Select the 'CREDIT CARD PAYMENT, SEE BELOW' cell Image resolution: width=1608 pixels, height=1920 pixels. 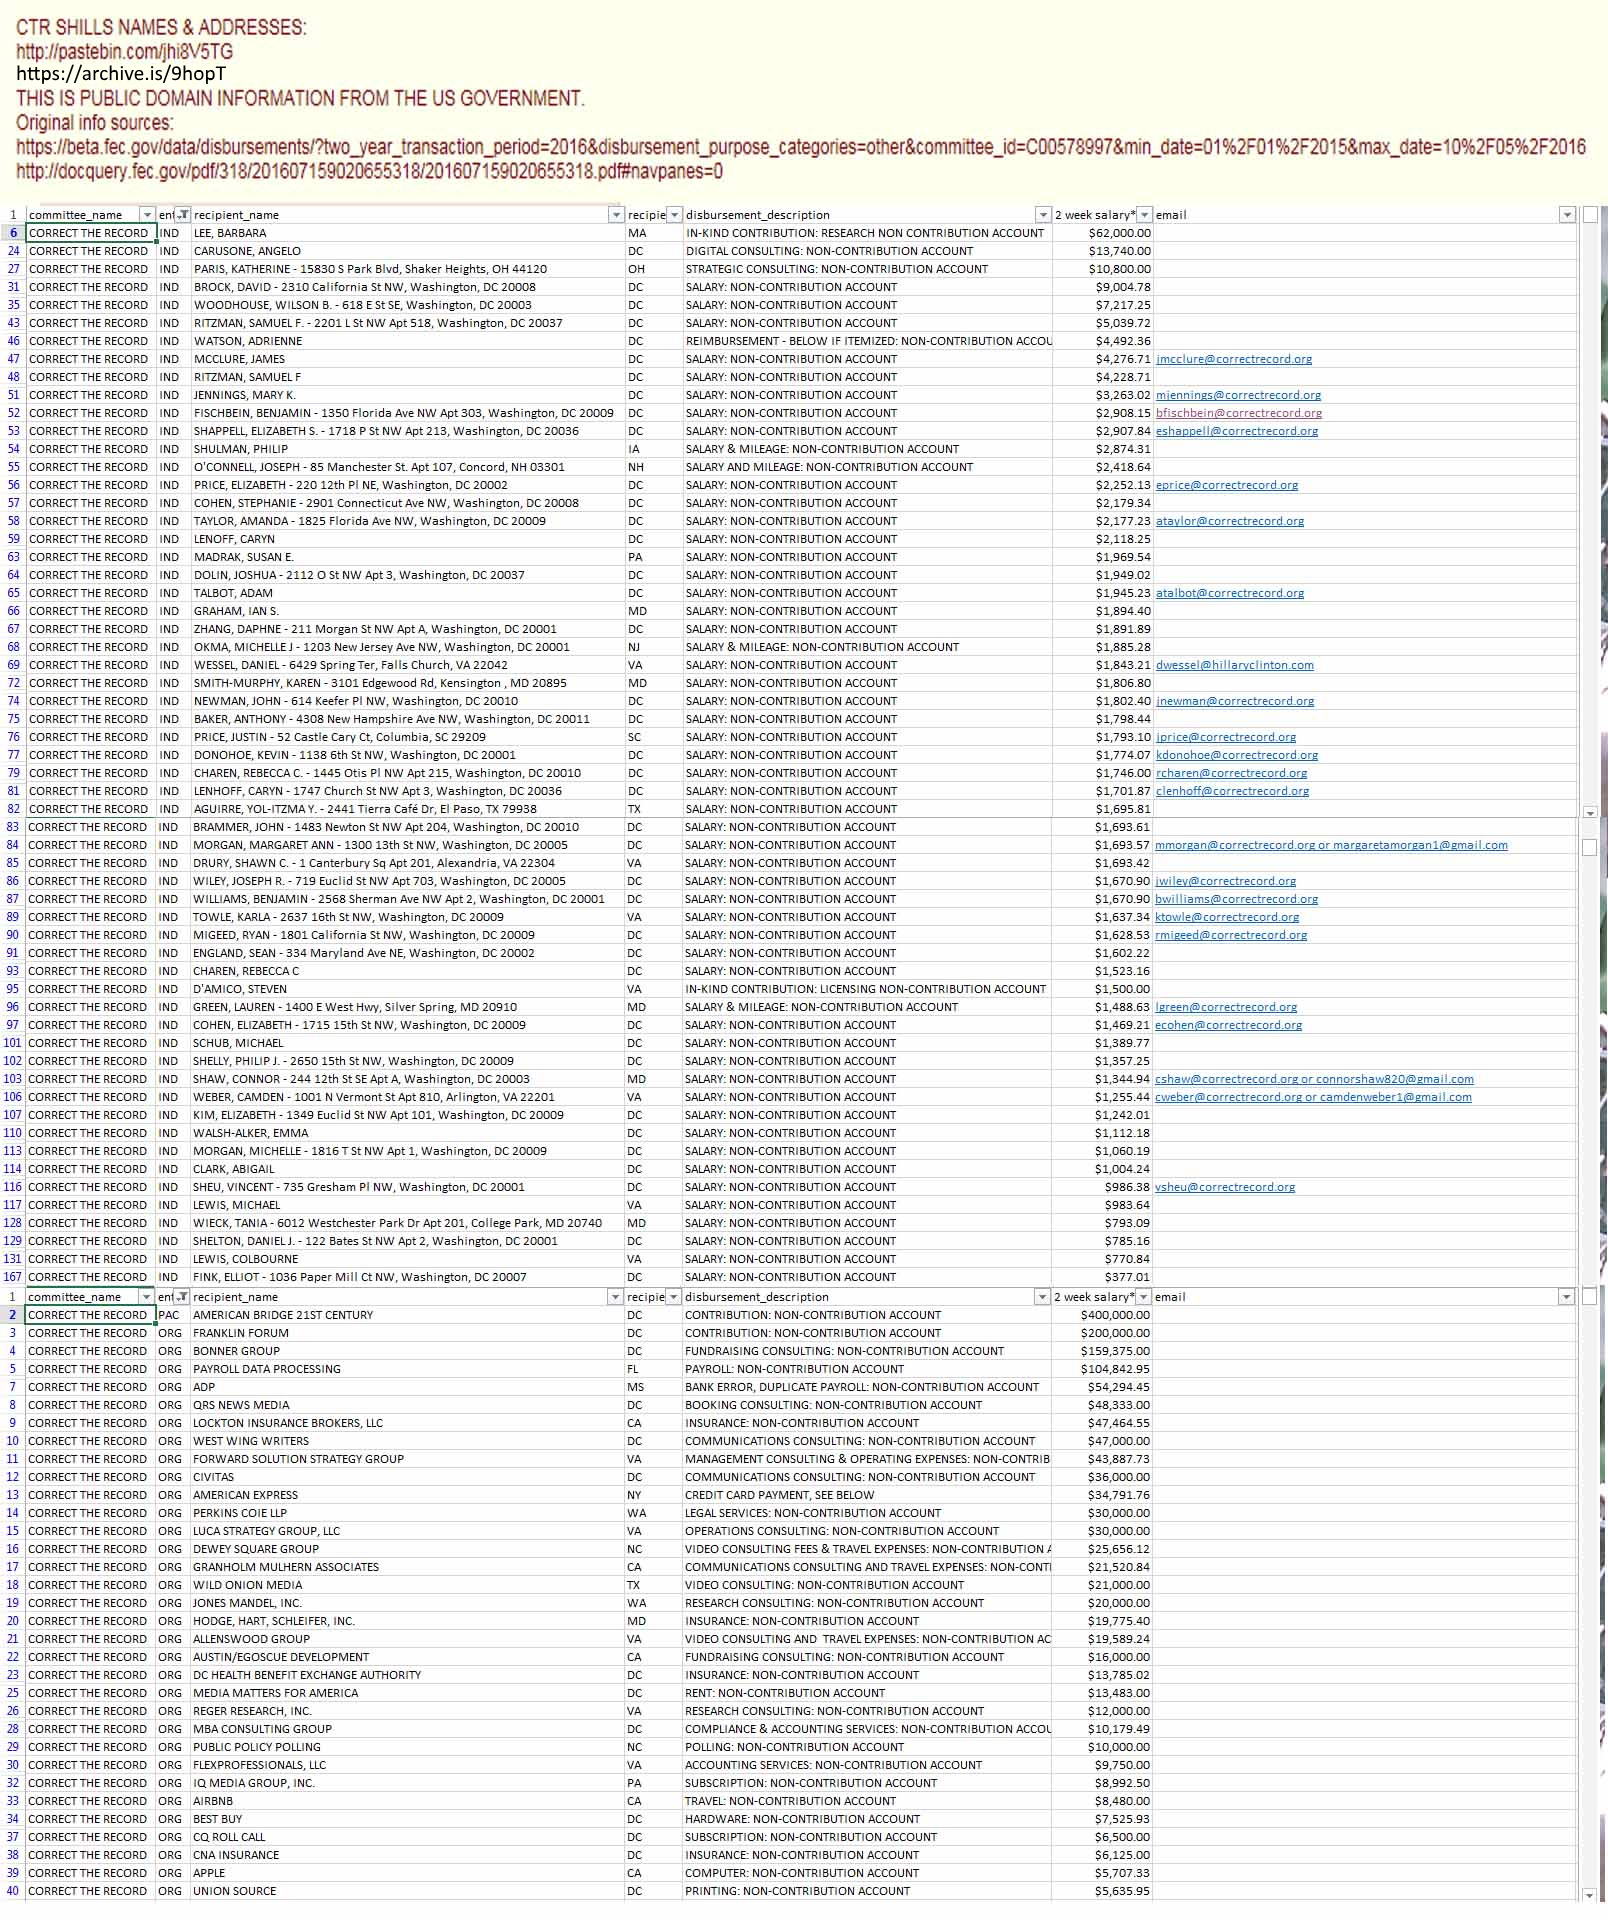point(867,1495)
